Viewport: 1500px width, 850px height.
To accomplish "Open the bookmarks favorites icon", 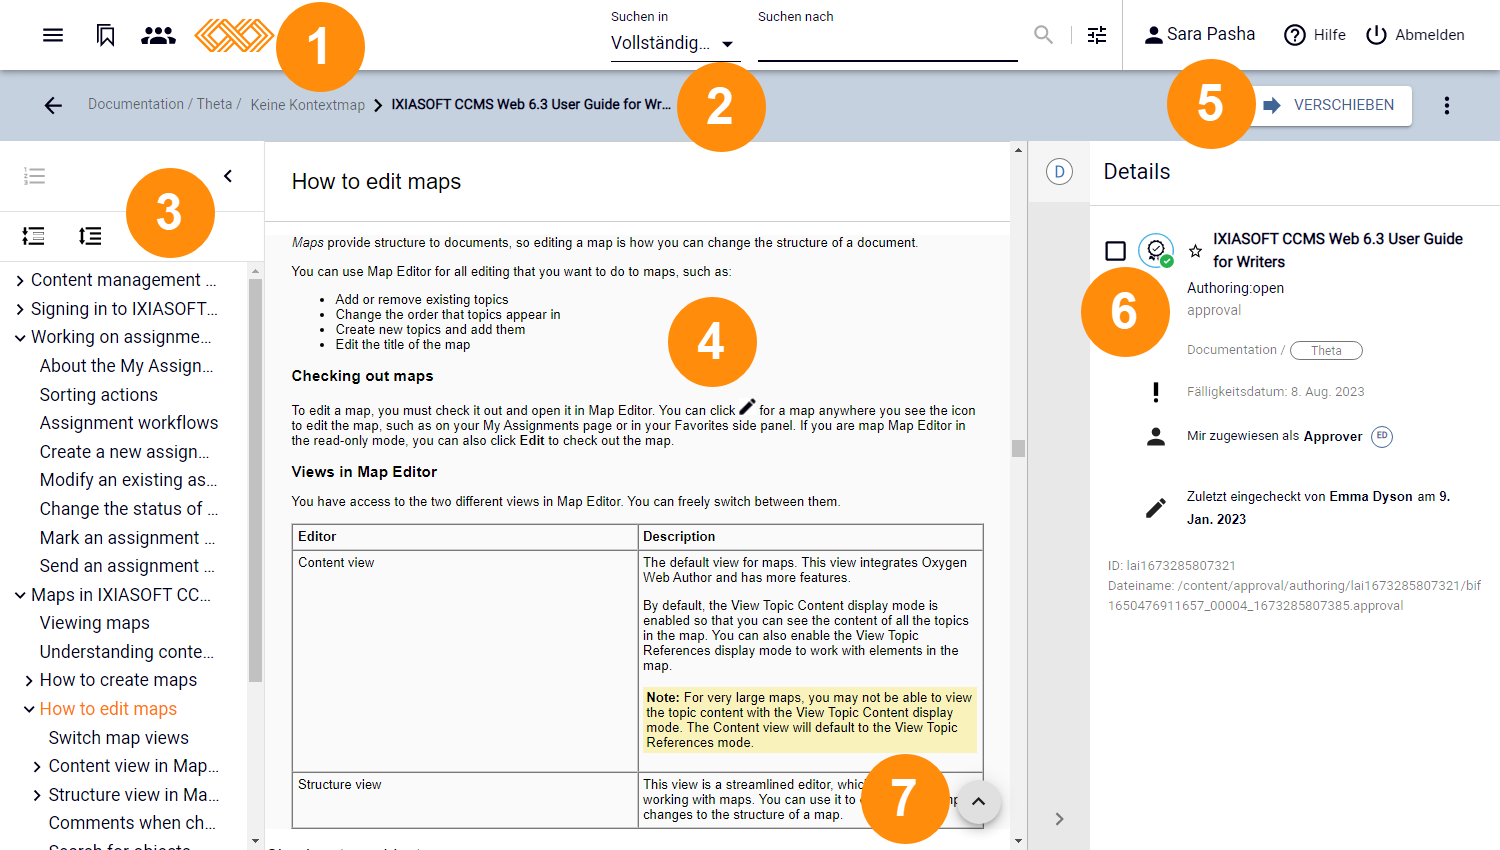I will [105, 35].
